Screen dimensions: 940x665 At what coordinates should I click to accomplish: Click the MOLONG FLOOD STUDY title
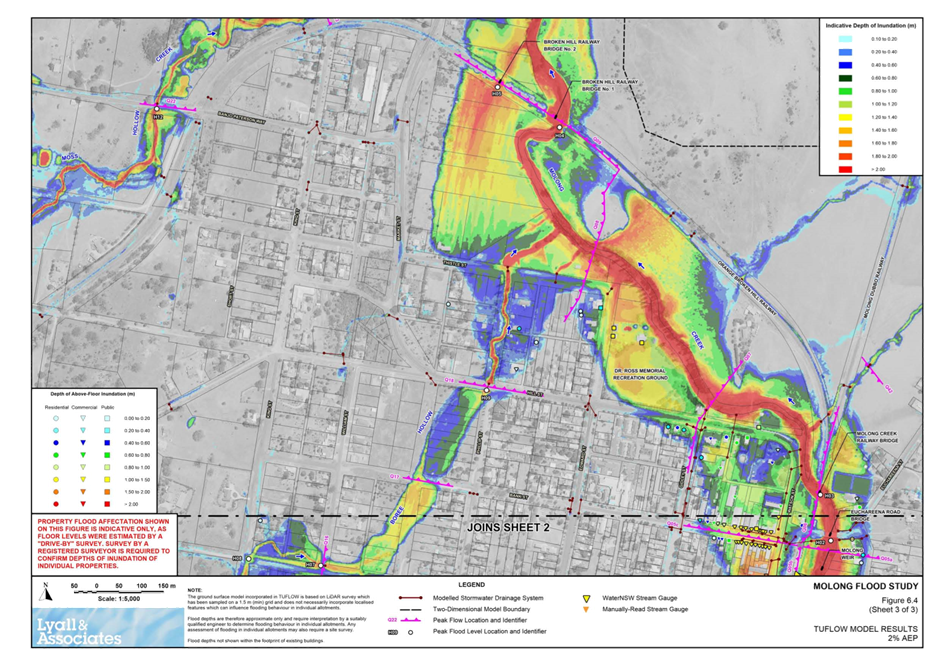865,586
